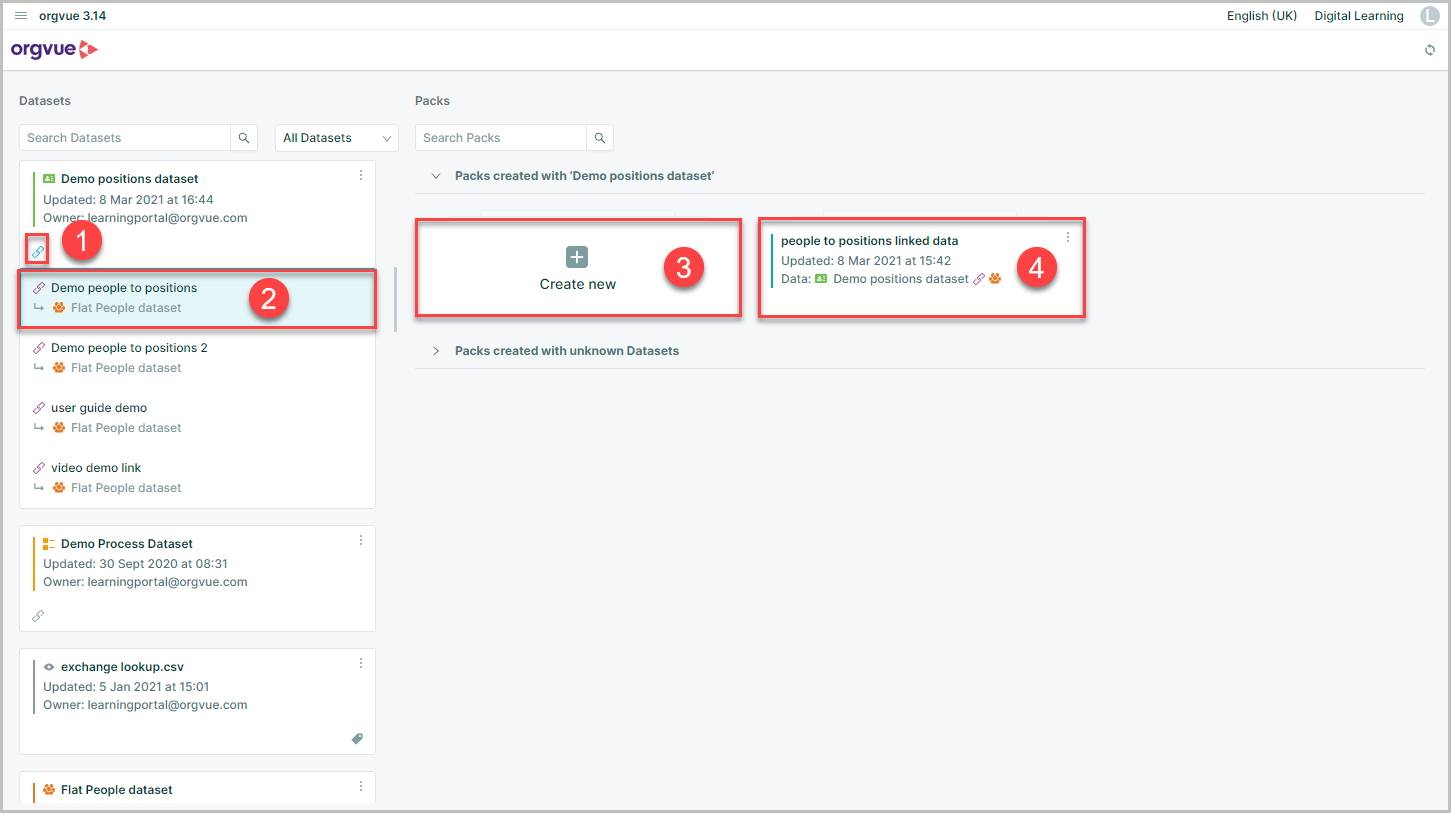Click the search icon next to Search Packs
Viewport: 1451px width, 813px height.
(600, 138)
